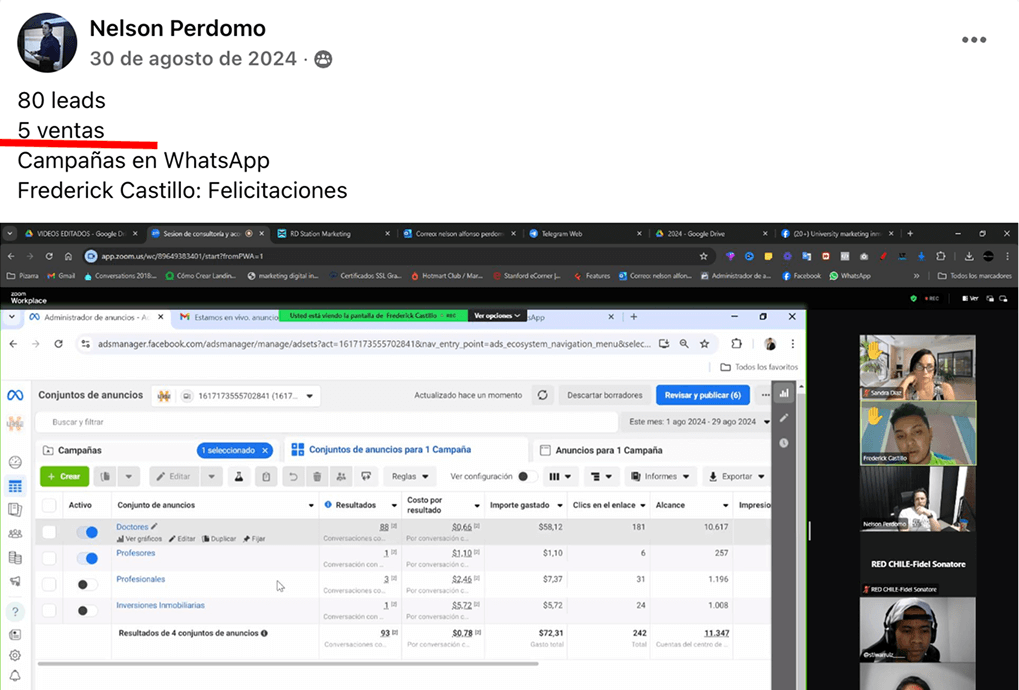
Task: Click the help question mark icon
Action: click(15, 611)
